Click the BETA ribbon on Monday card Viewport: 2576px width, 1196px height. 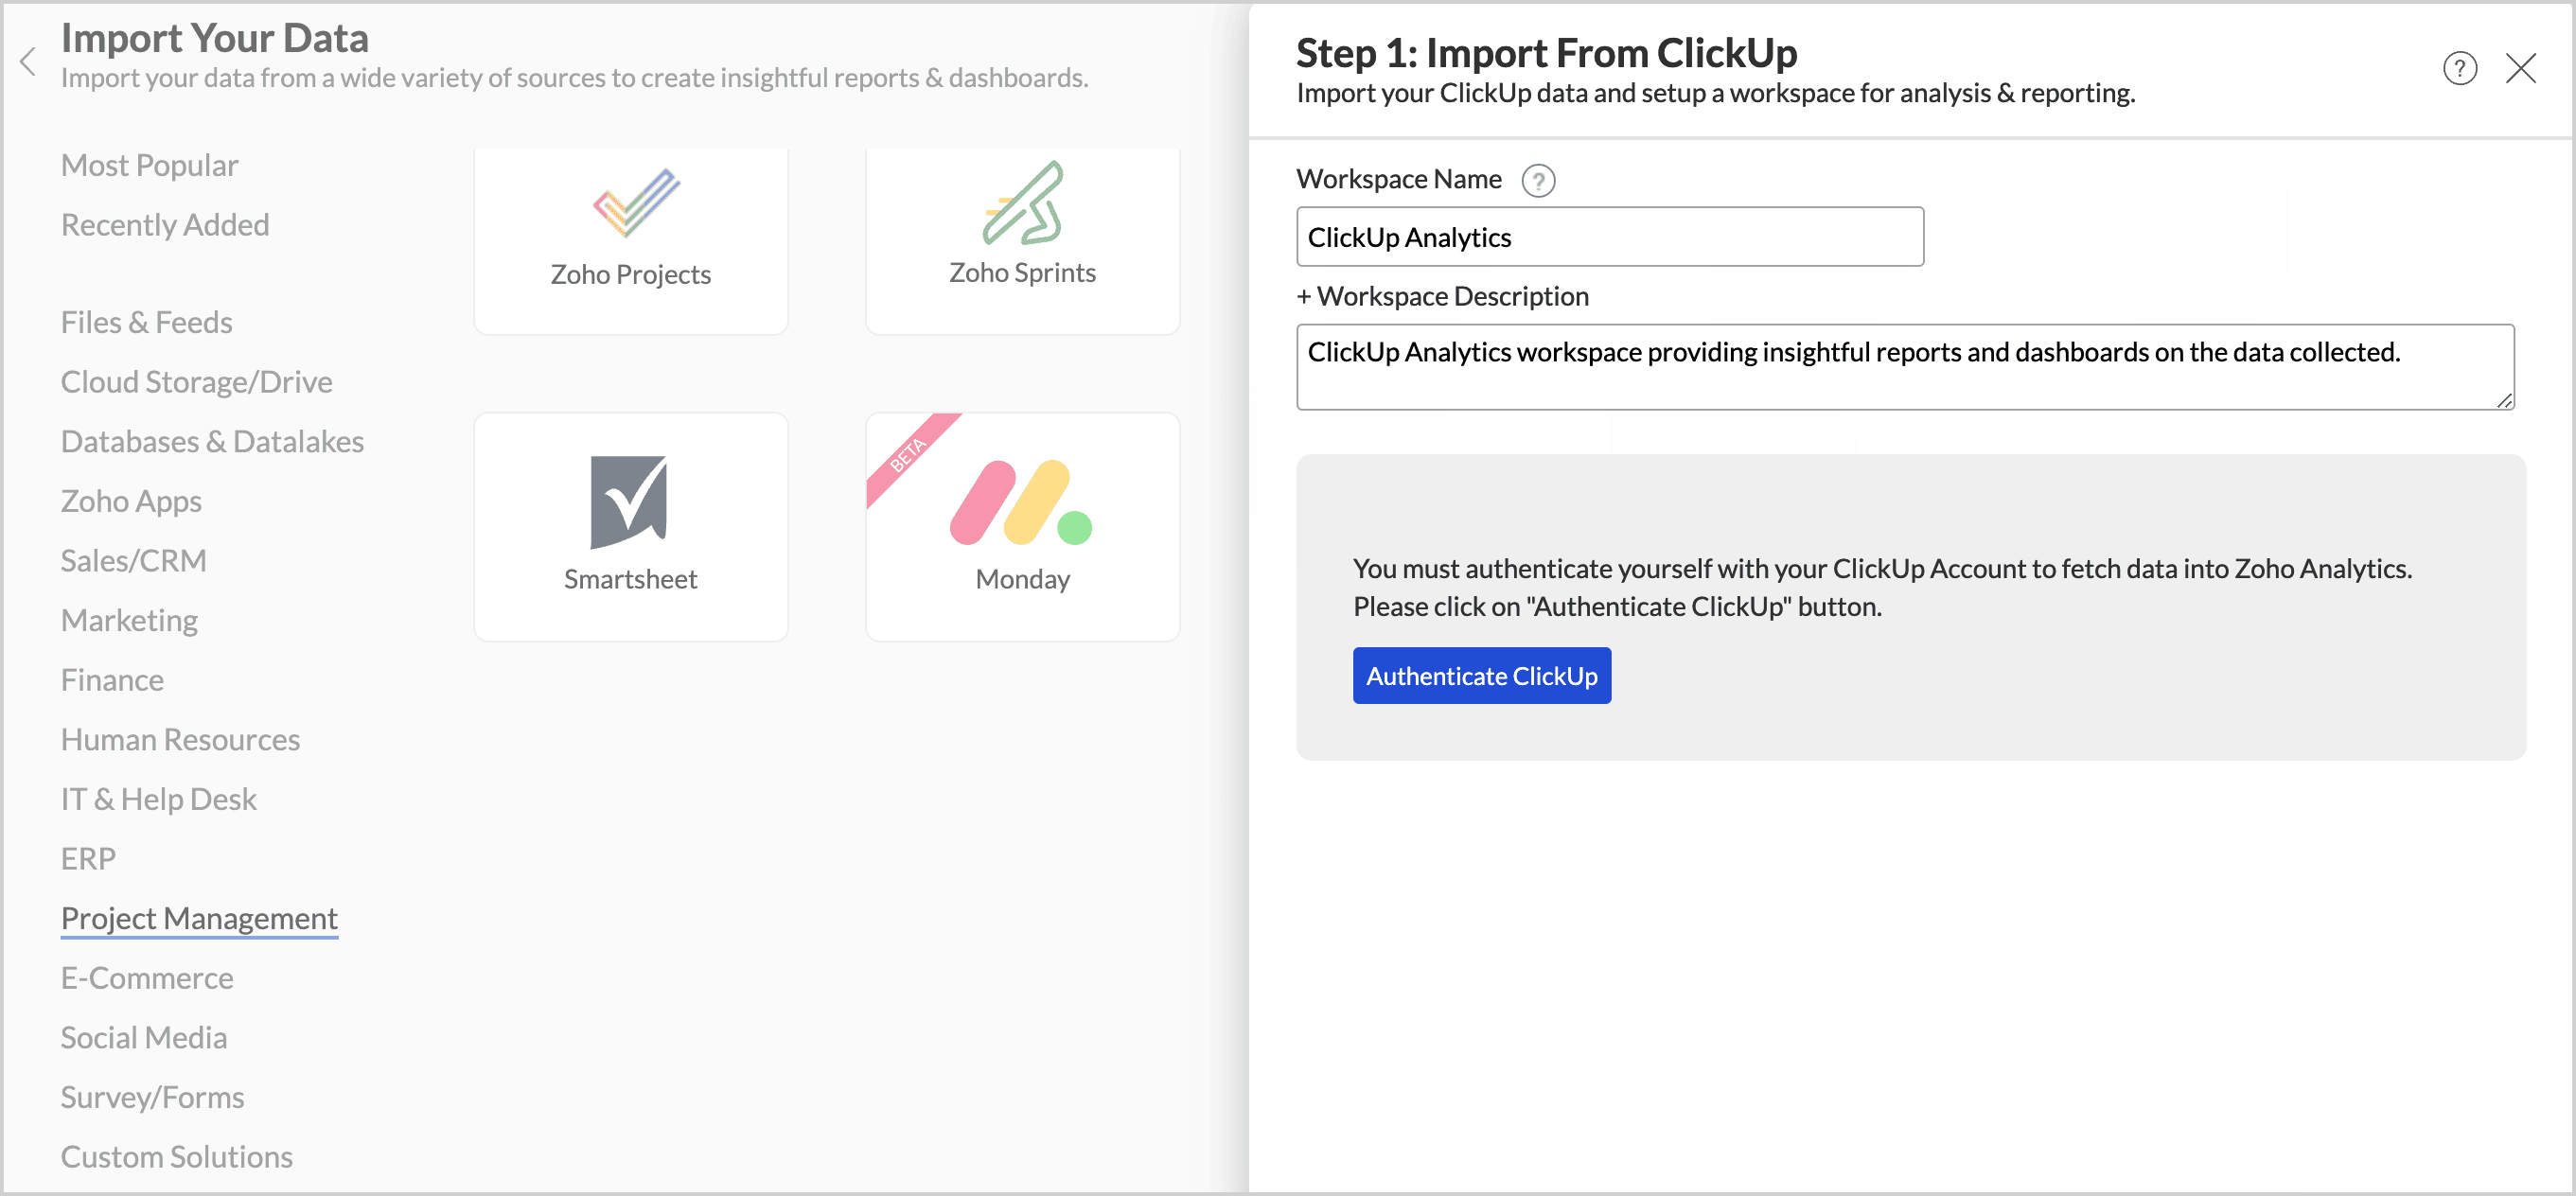908,455
